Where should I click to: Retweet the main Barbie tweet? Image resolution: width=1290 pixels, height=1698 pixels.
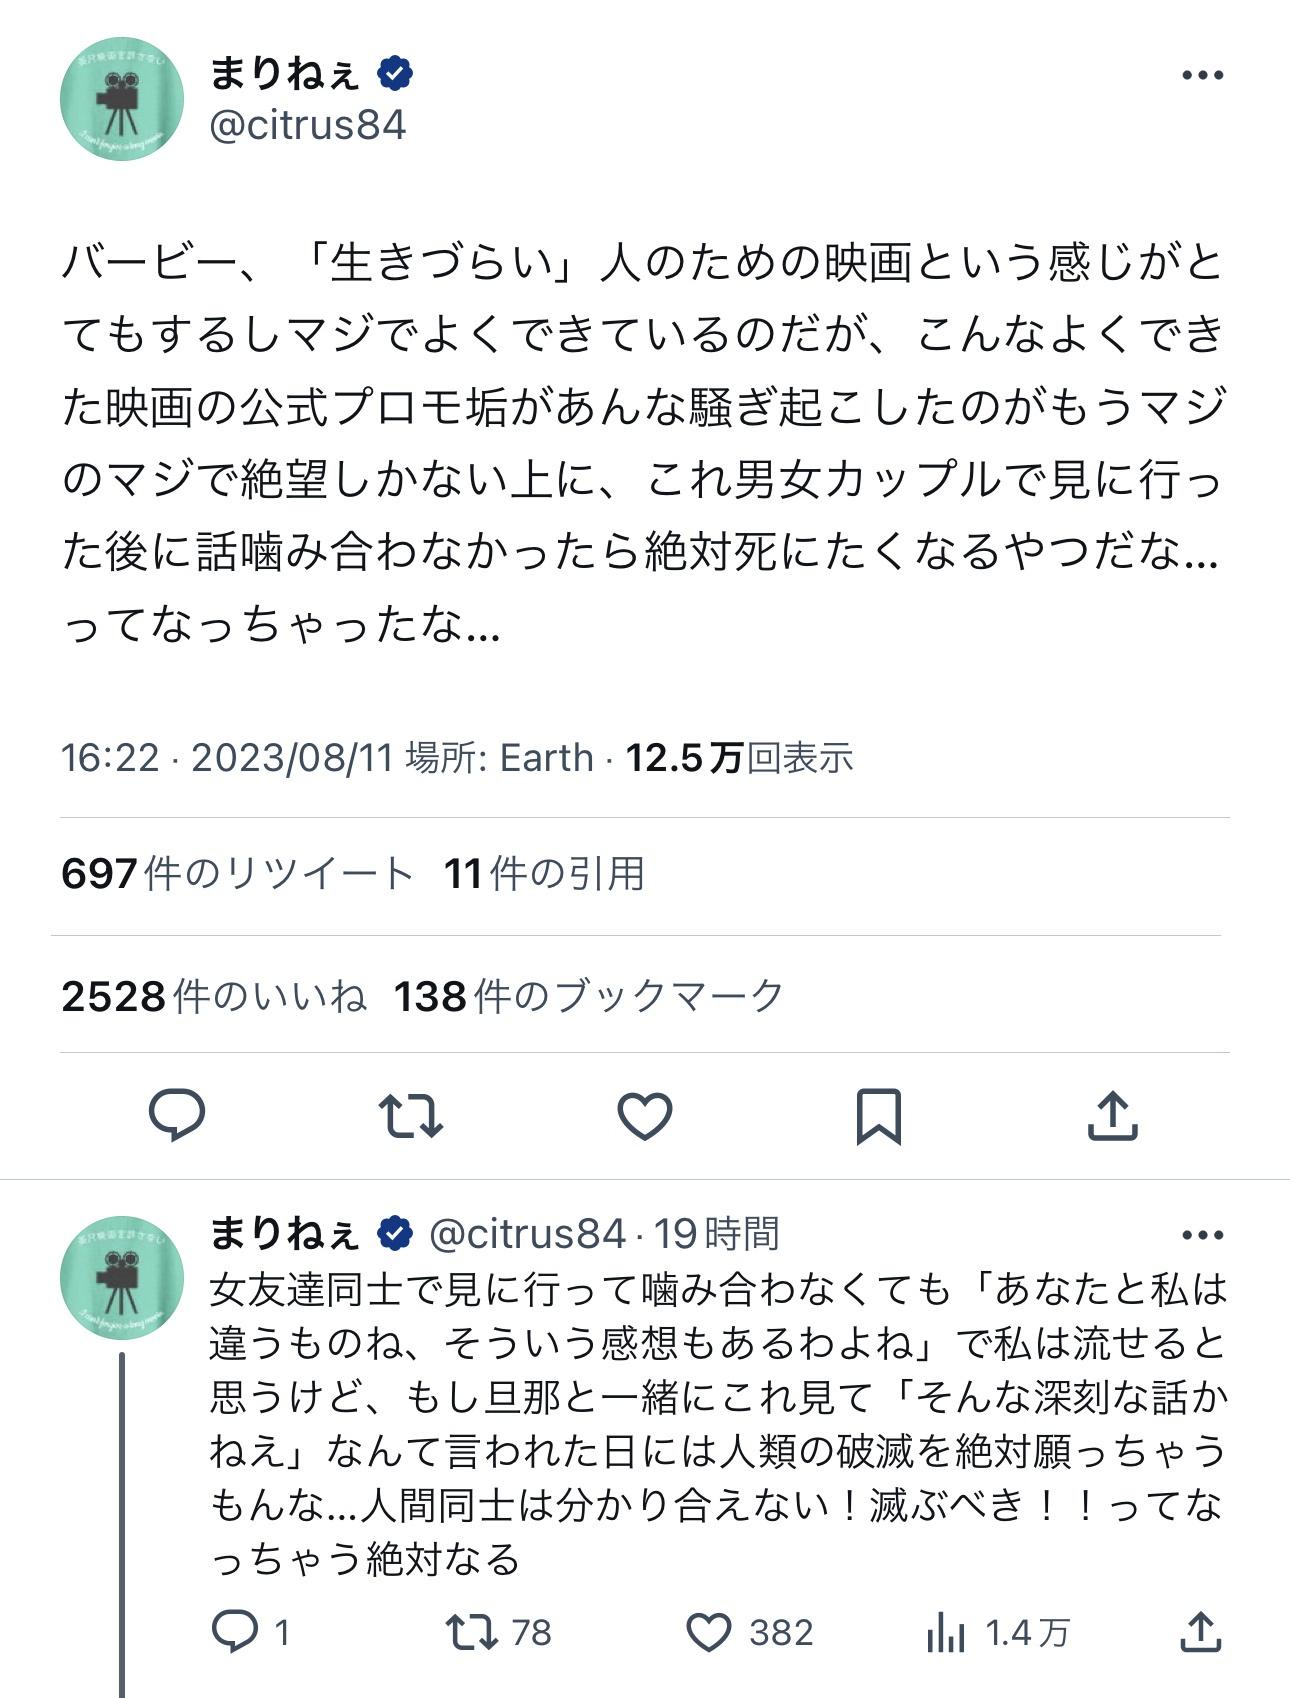pos(410,1115)
